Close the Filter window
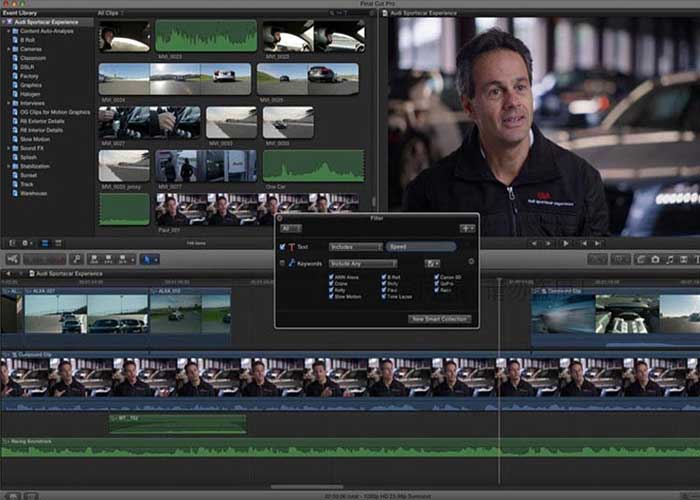The width and height of the screenshot is (700, 500). coord(280,218)
